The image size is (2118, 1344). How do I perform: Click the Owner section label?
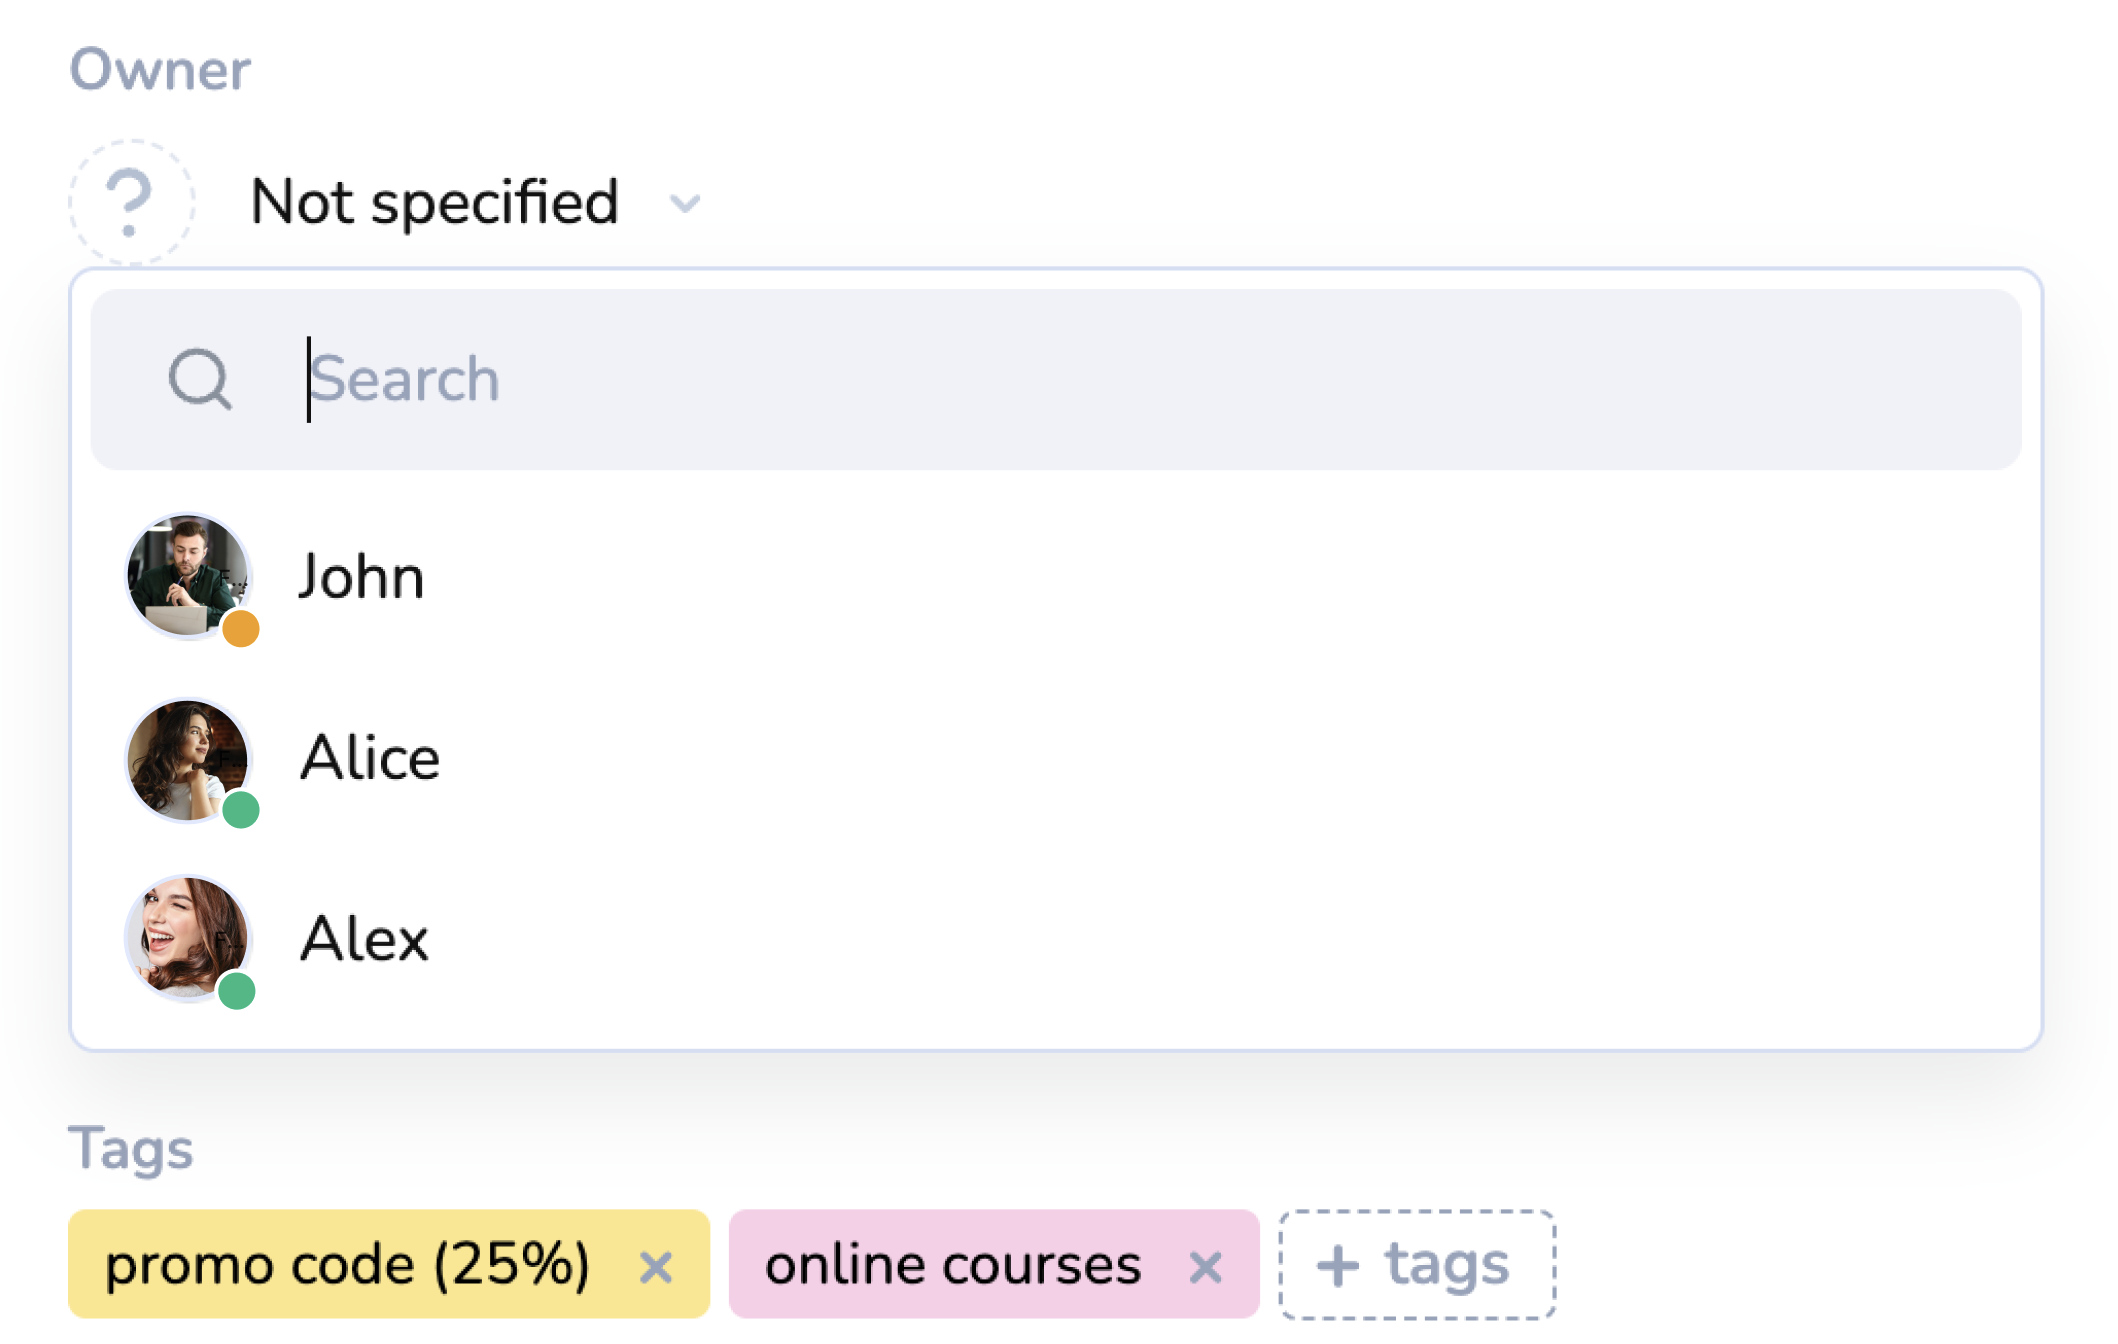(160, 70)
